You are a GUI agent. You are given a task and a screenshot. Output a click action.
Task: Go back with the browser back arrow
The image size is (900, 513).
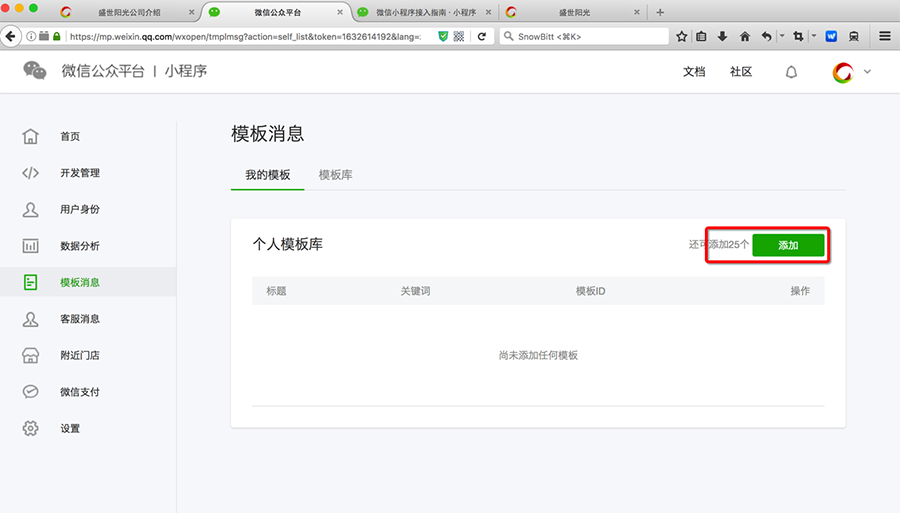click(x=10, y=36)
